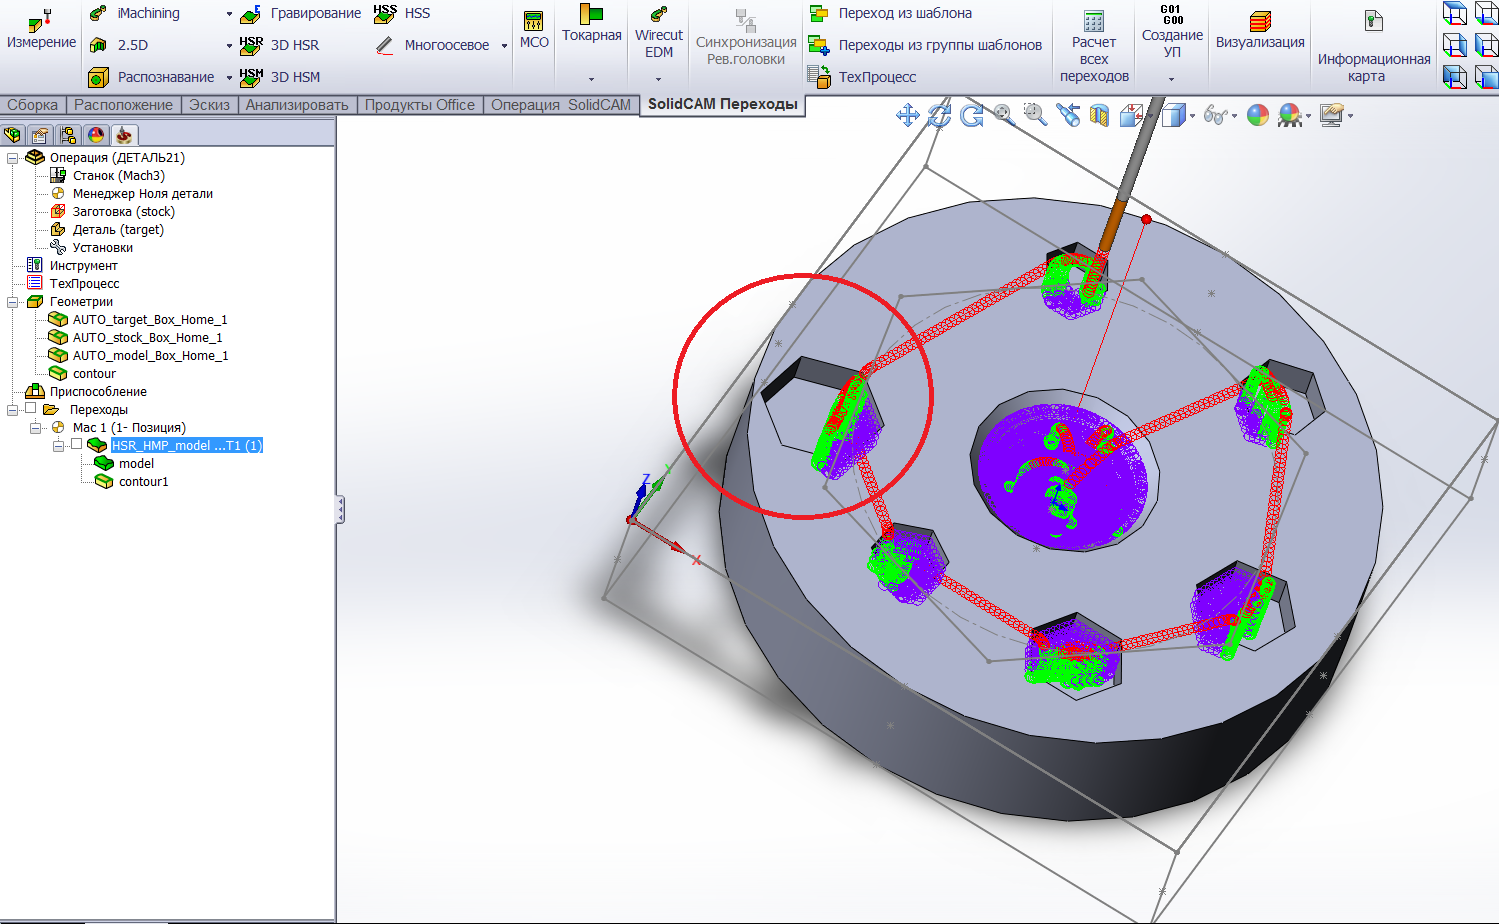Open the MCO command
1499x924 pixels.
point(534,30)
